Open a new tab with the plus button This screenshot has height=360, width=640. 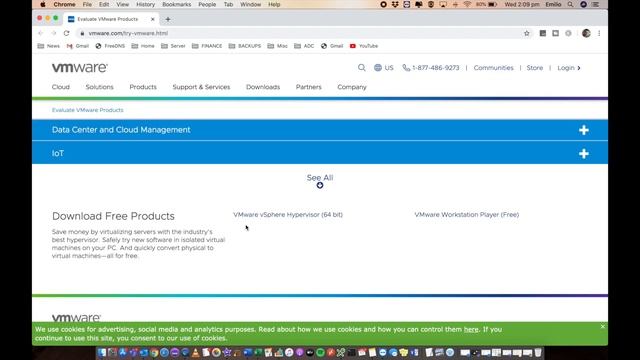coord(168,19)
